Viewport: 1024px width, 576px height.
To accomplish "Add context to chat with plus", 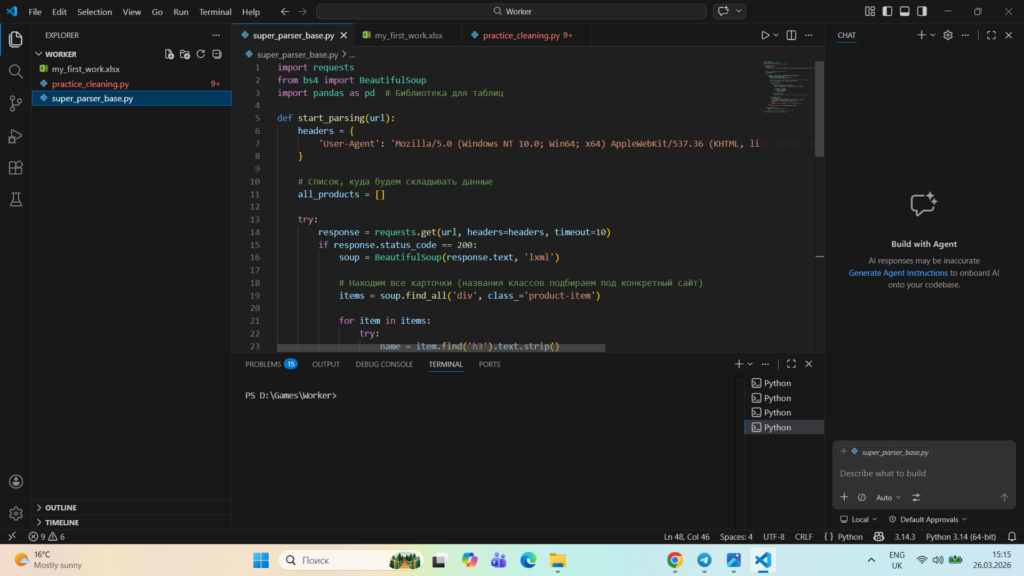I will (844, 497).
